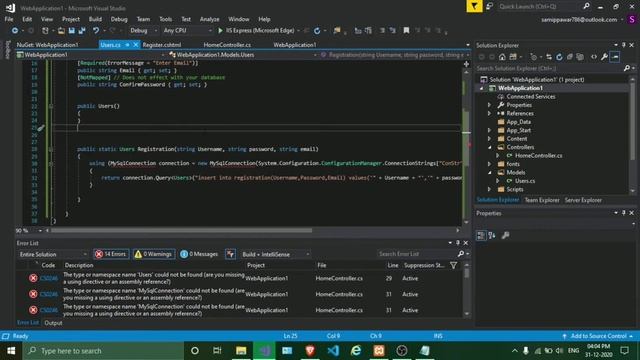Open the Entire Solution scope dropdown
The image size is (640, 360).
[x=53, y=254]
